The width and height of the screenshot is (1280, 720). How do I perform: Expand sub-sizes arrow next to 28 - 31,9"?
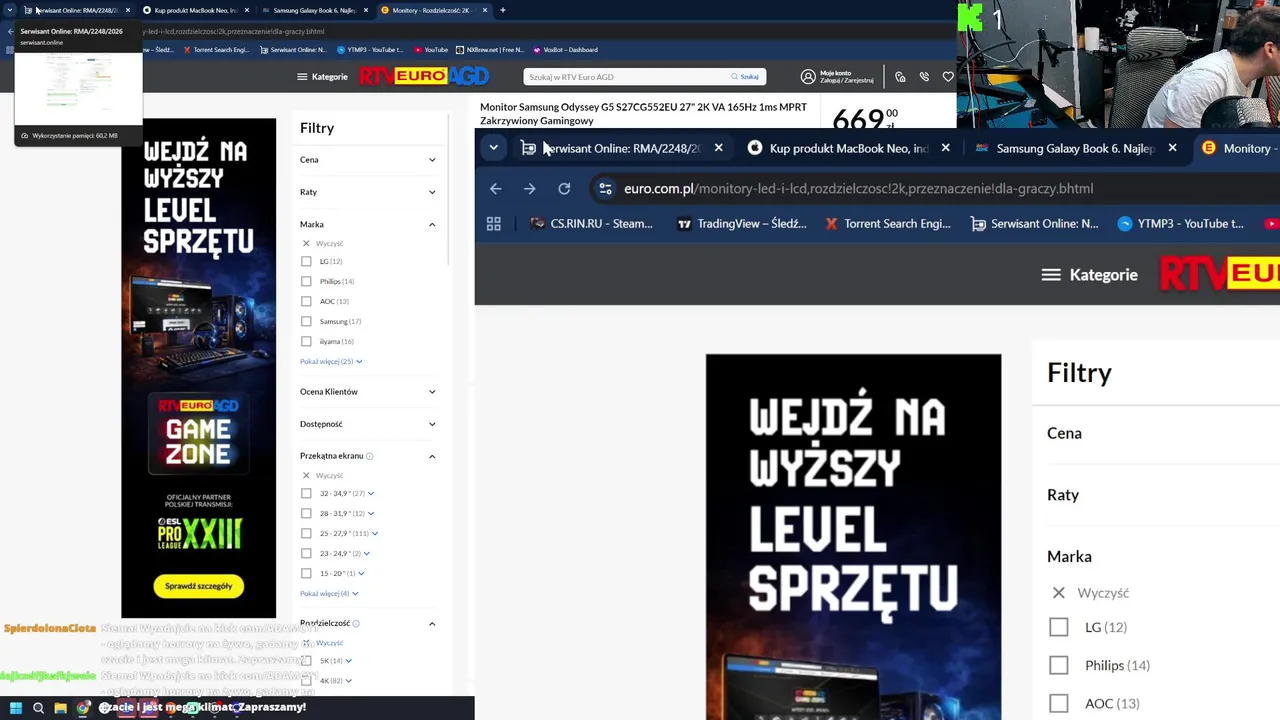[371, 513]
